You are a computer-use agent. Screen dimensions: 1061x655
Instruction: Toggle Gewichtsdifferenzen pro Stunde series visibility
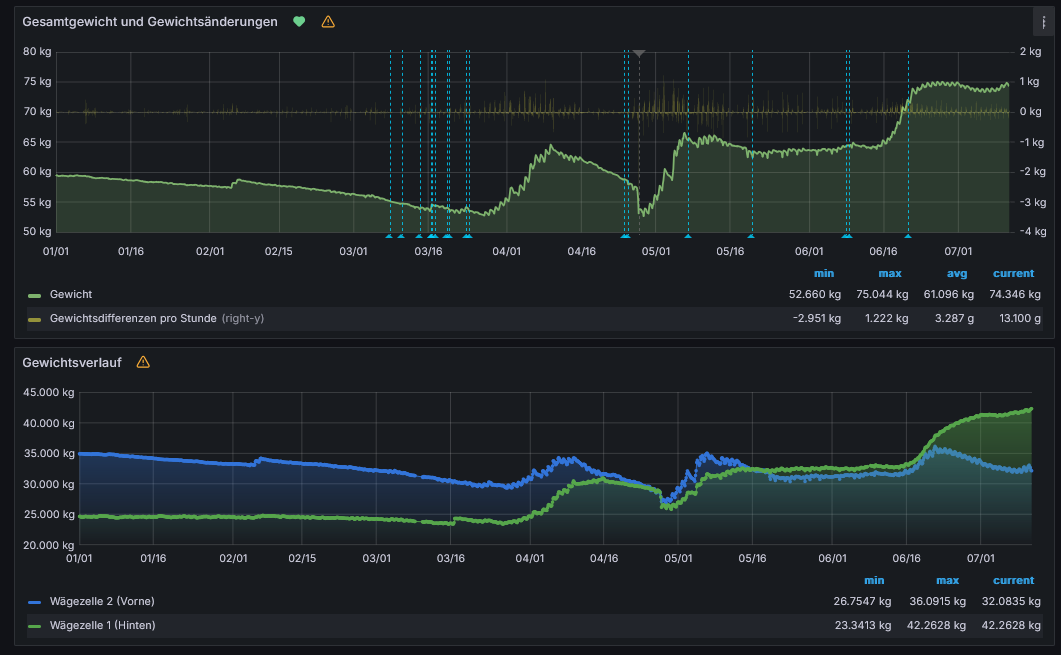[133, 318]
